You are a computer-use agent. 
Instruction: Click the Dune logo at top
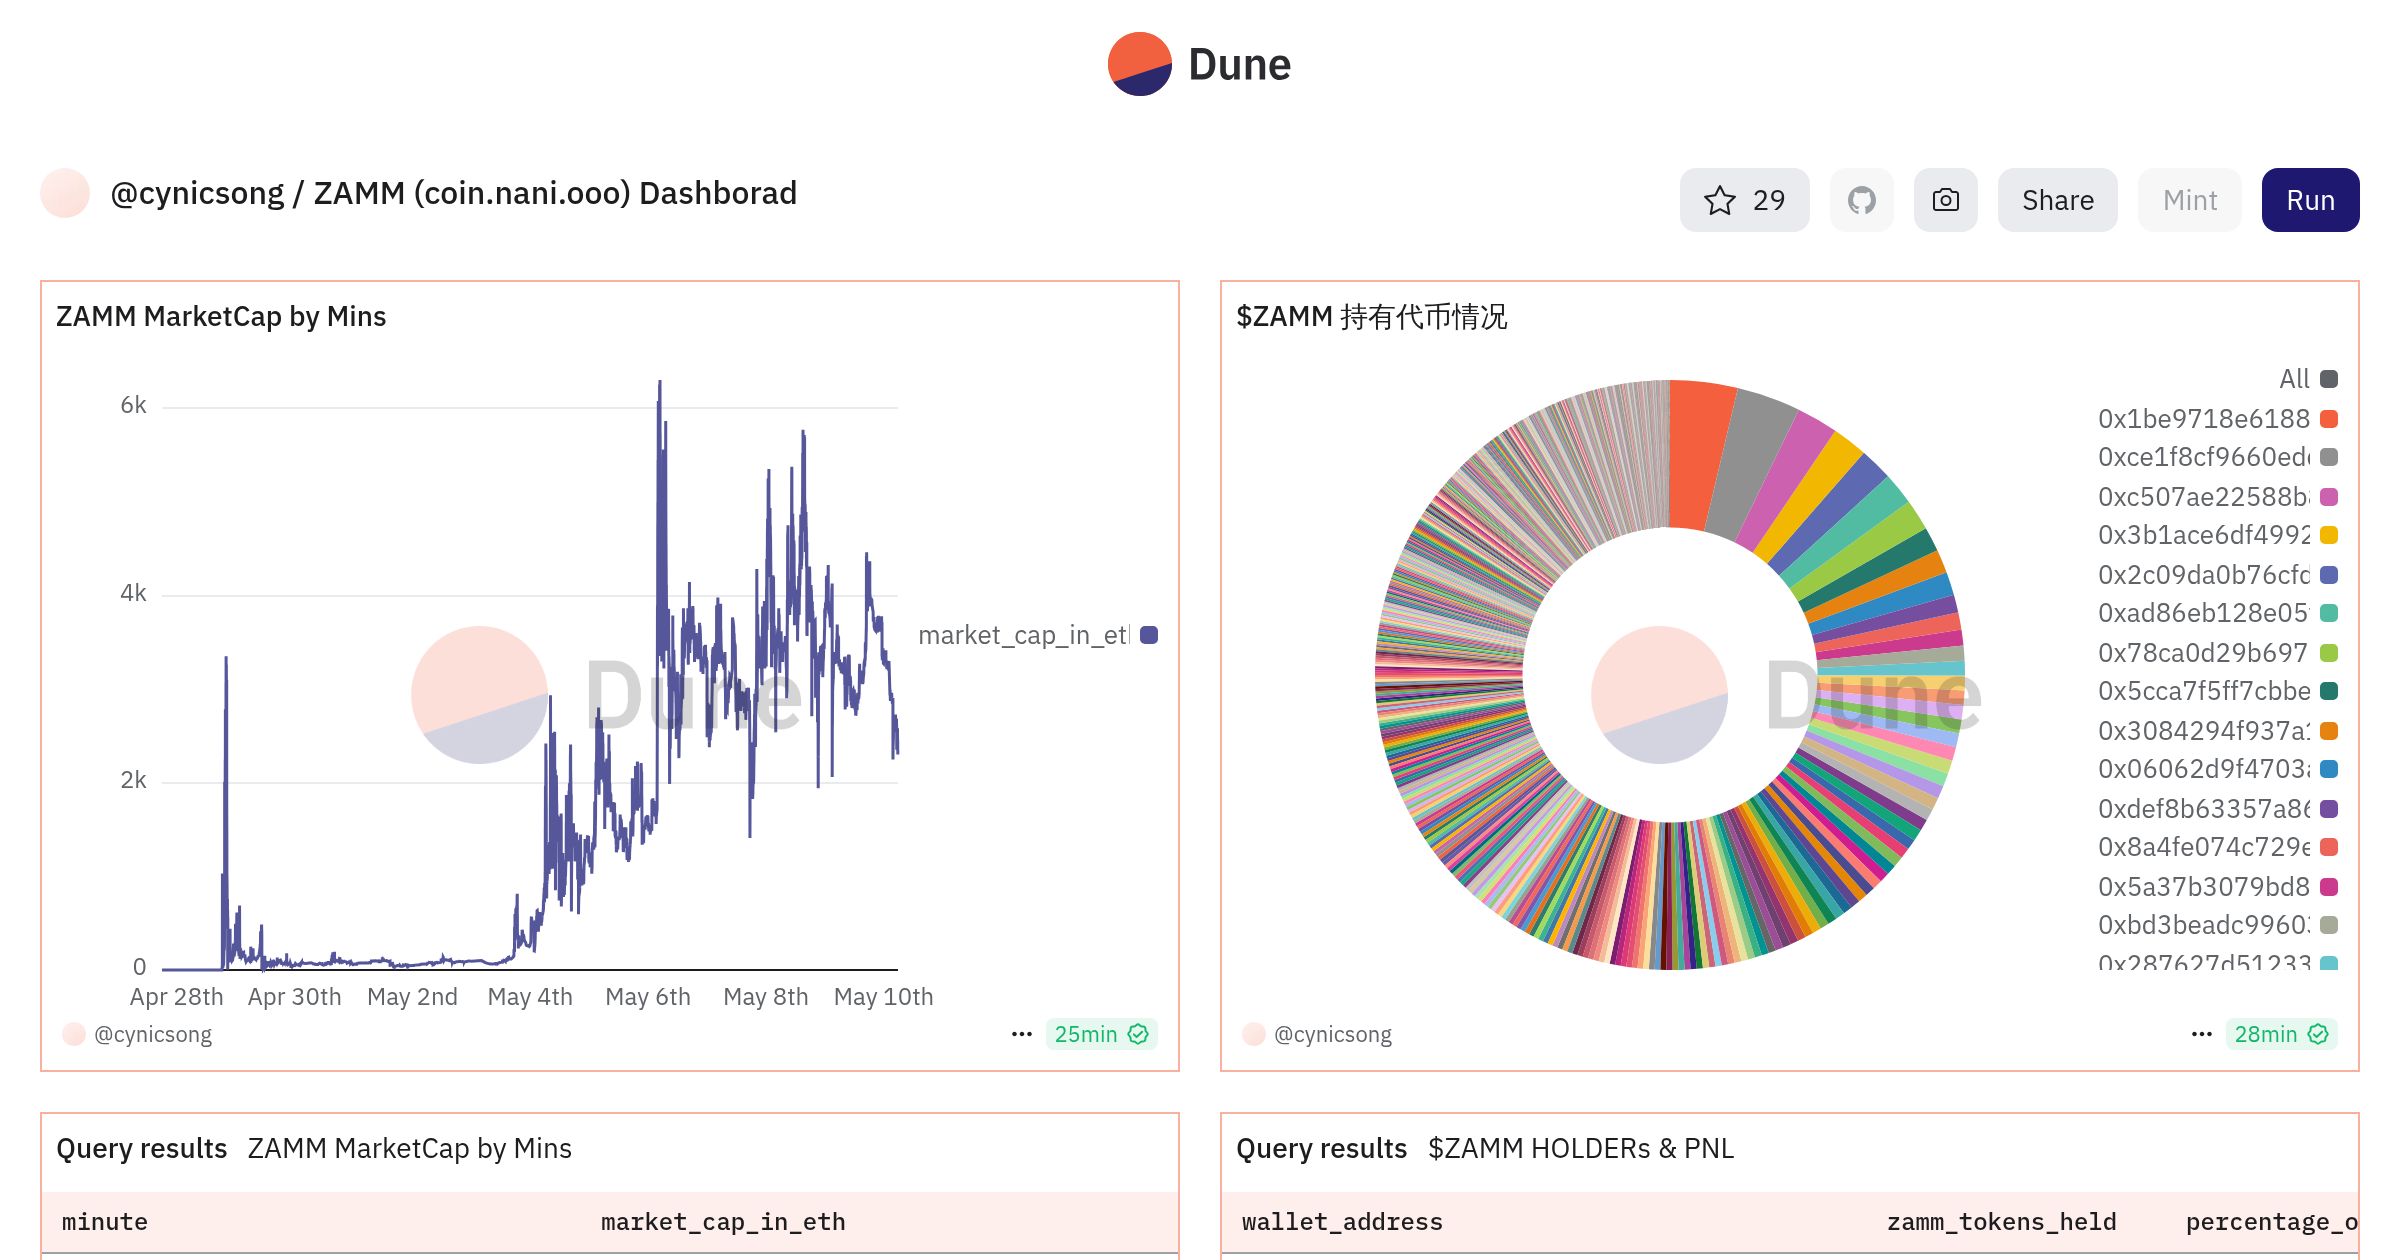coord(1199,64)
